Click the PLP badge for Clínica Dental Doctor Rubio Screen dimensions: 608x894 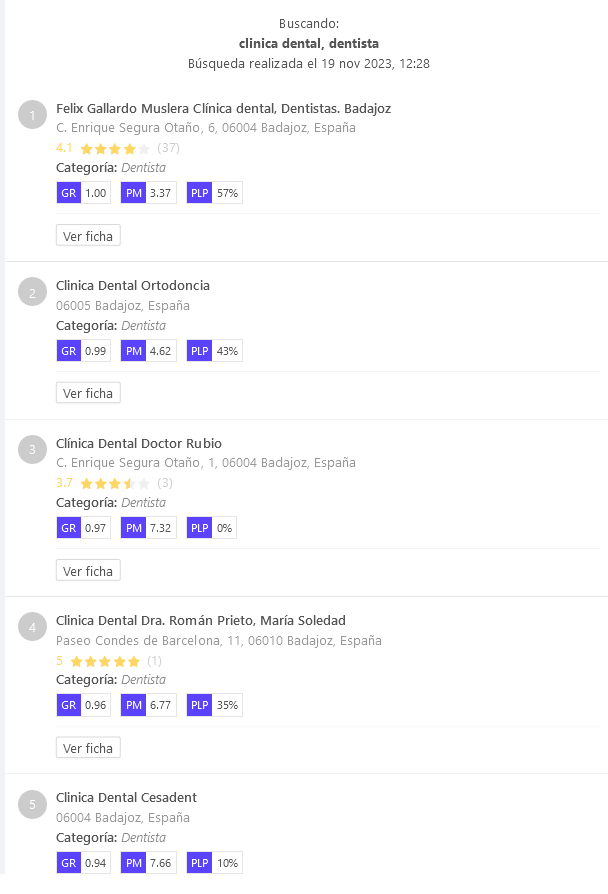tap(200, 528)
